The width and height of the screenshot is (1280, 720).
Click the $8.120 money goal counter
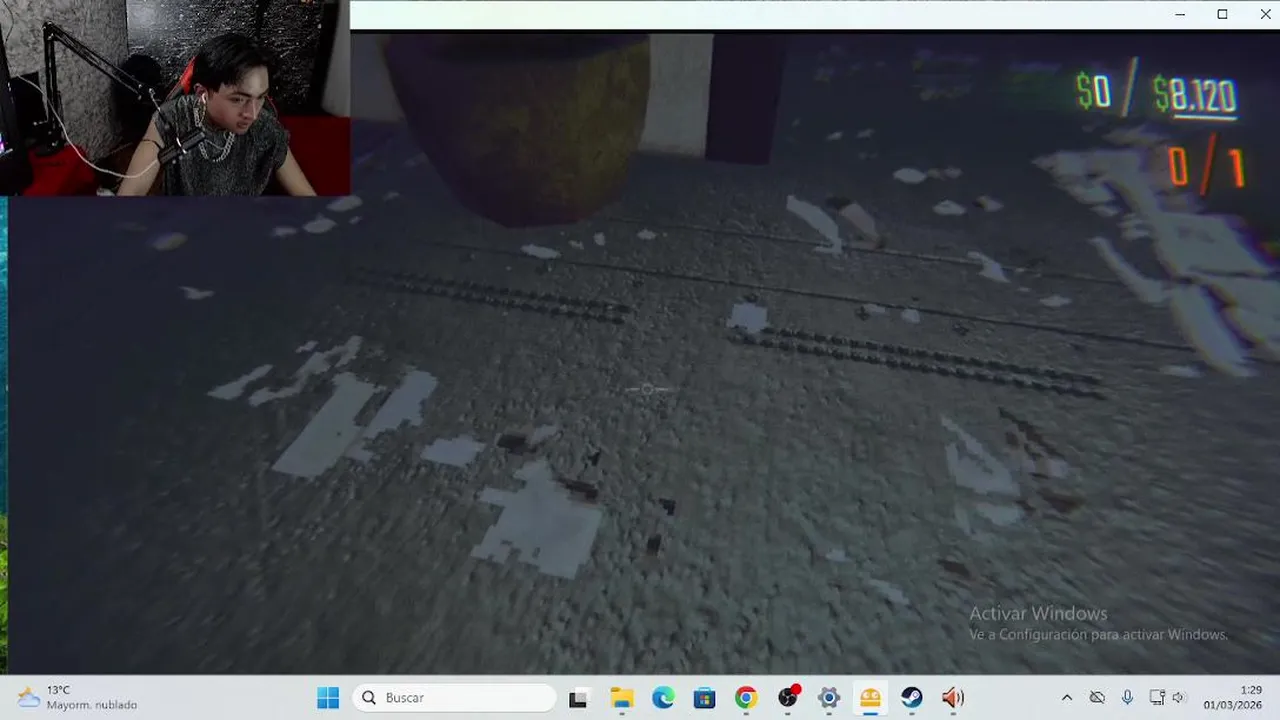1195,96
